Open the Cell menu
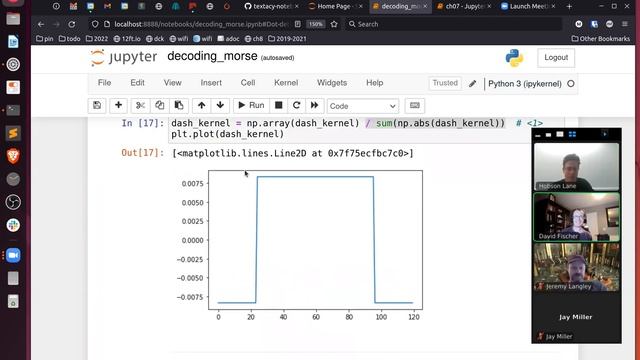 [x=248, y=83]
